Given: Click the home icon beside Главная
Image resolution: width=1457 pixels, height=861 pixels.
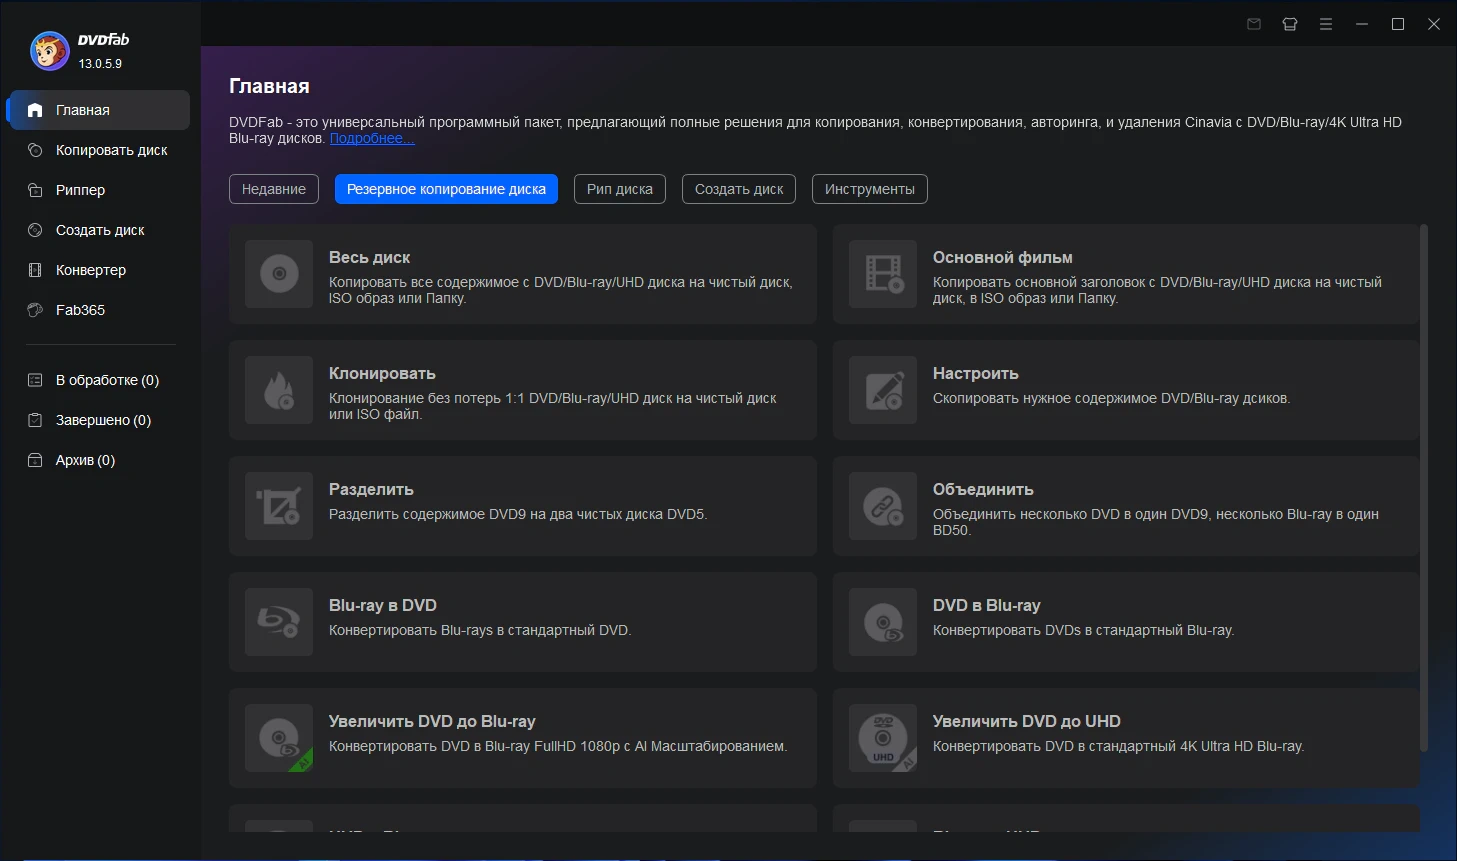Looking at the screenshot, I should coord(35,110).
